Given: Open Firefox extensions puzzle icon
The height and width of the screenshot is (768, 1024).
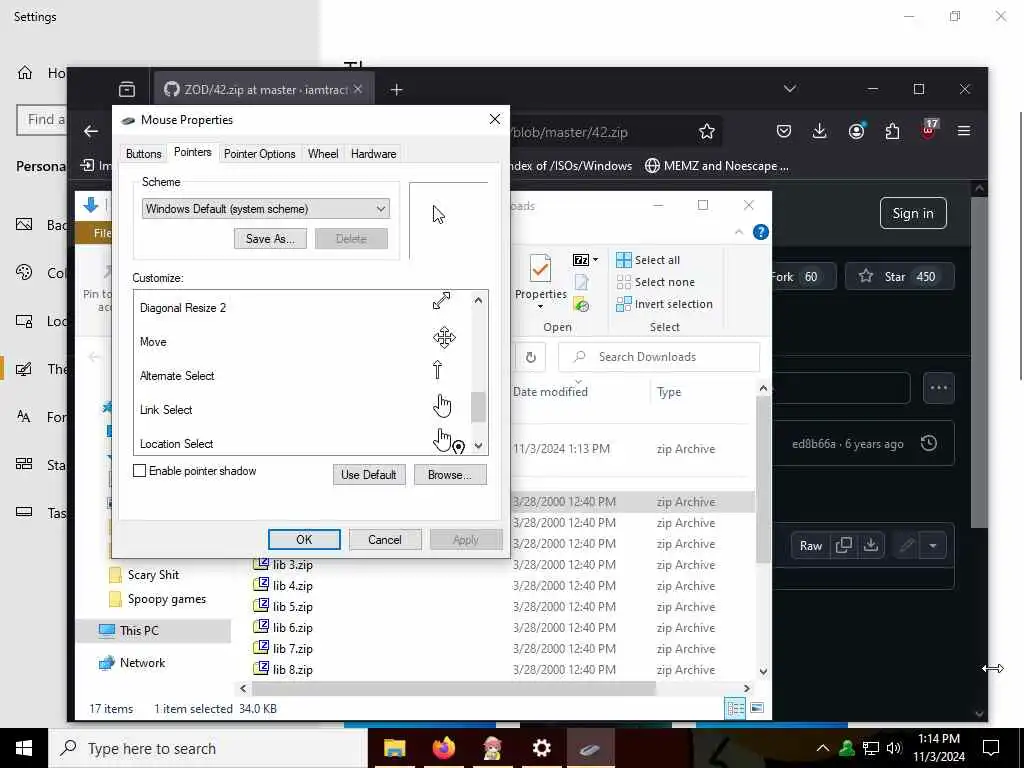Looking at the screenshot, I should (892, 131).
